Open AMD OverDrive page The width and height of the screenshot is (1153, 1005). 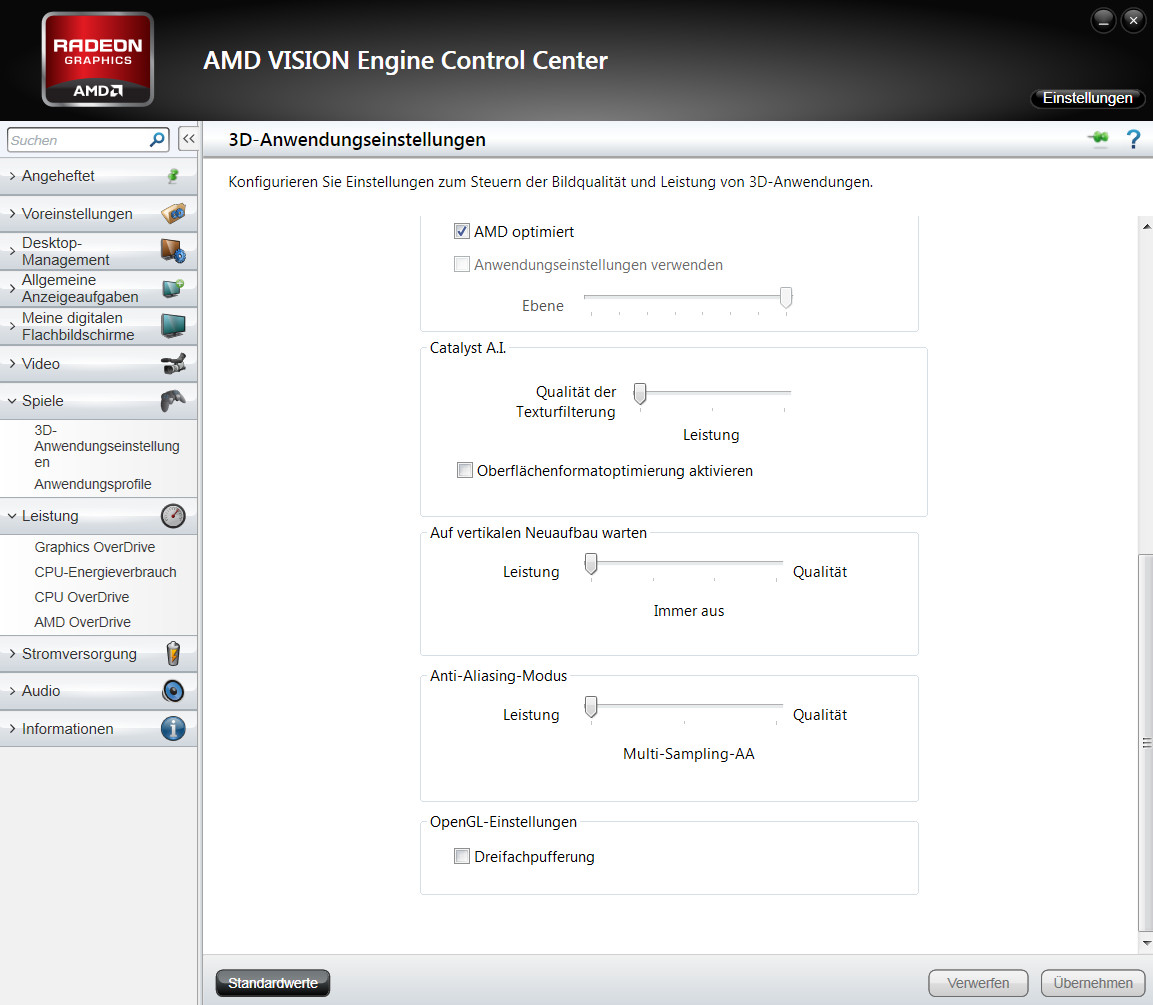[x=82, y=622]
